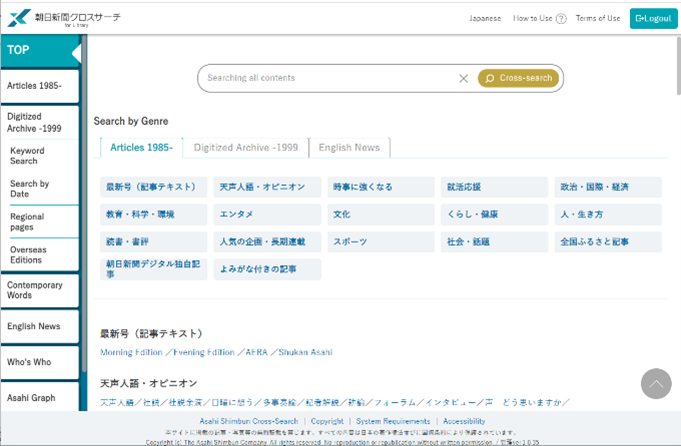This screenshot has width=681, height=446.
Task: Select genre 人・生き方
Action: click(x=608, y=215)
